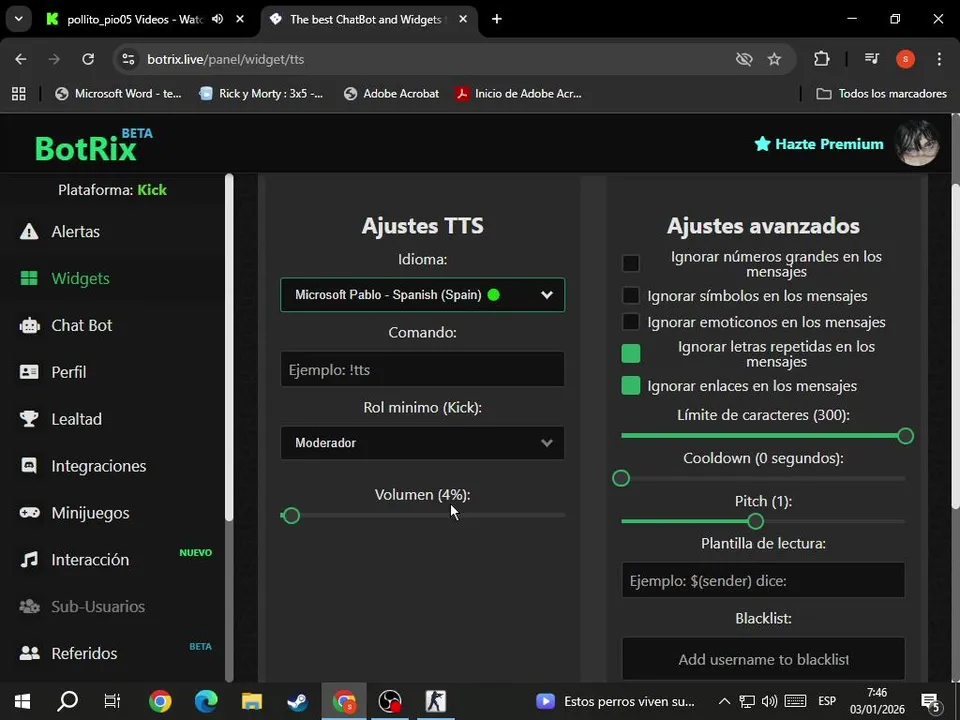Open the Referidos people icon
The height and width of the screenshot is (720, 960).
29,653
